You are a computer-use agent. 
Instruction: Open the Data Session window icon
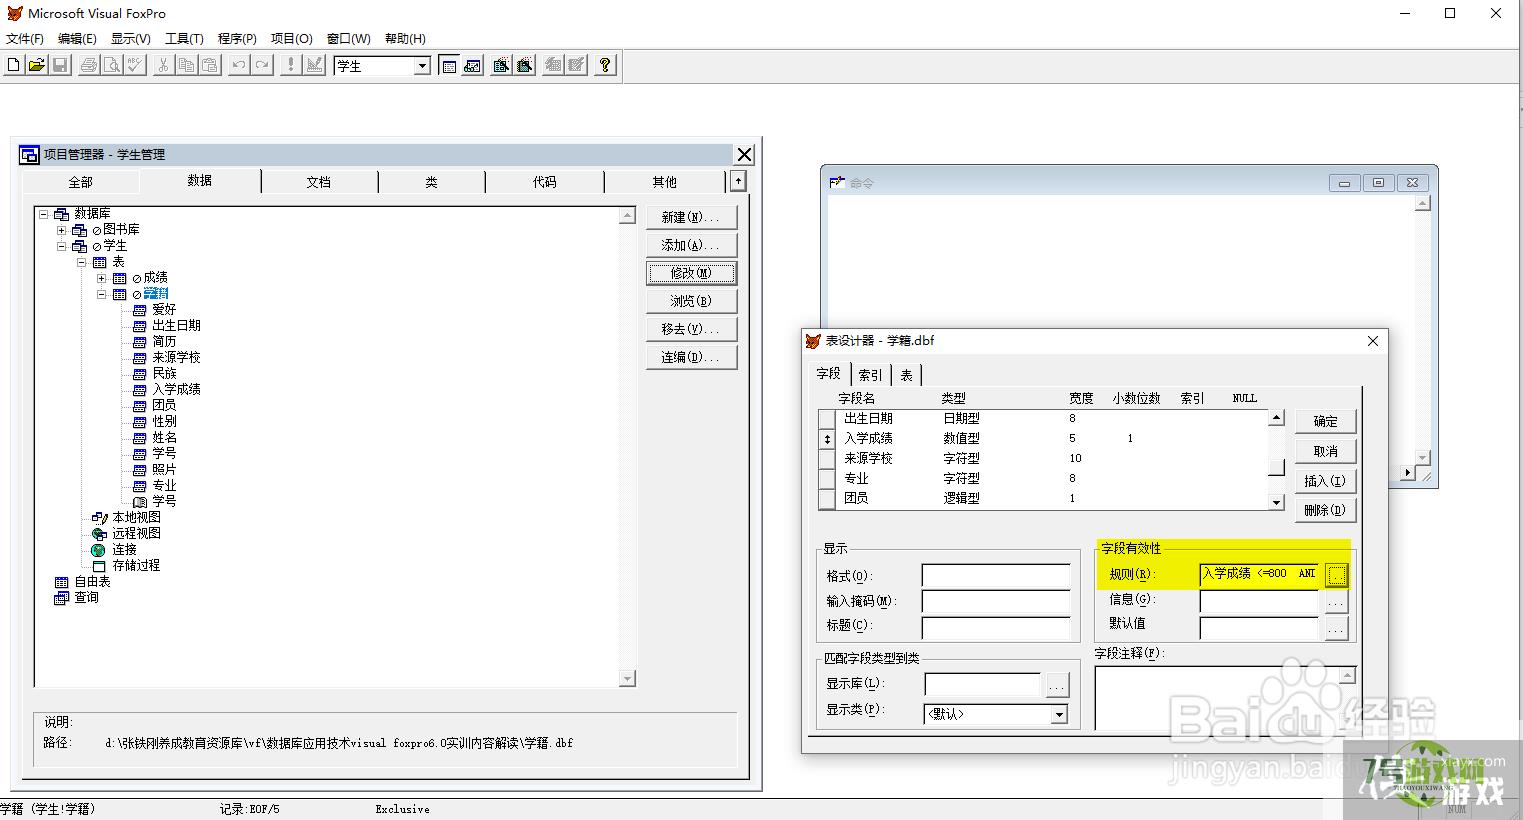point(472,65)
